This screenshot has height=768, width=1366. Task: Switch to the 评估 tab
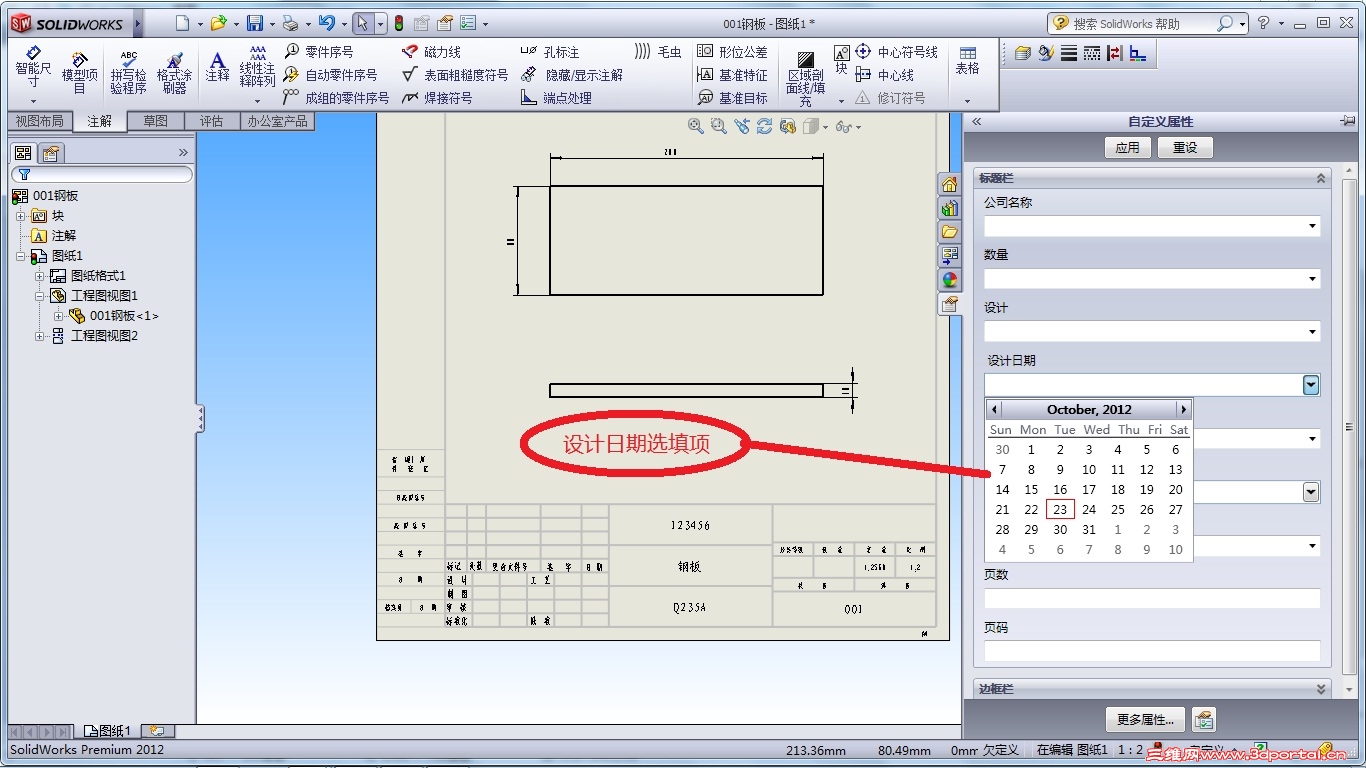[211, 121]
